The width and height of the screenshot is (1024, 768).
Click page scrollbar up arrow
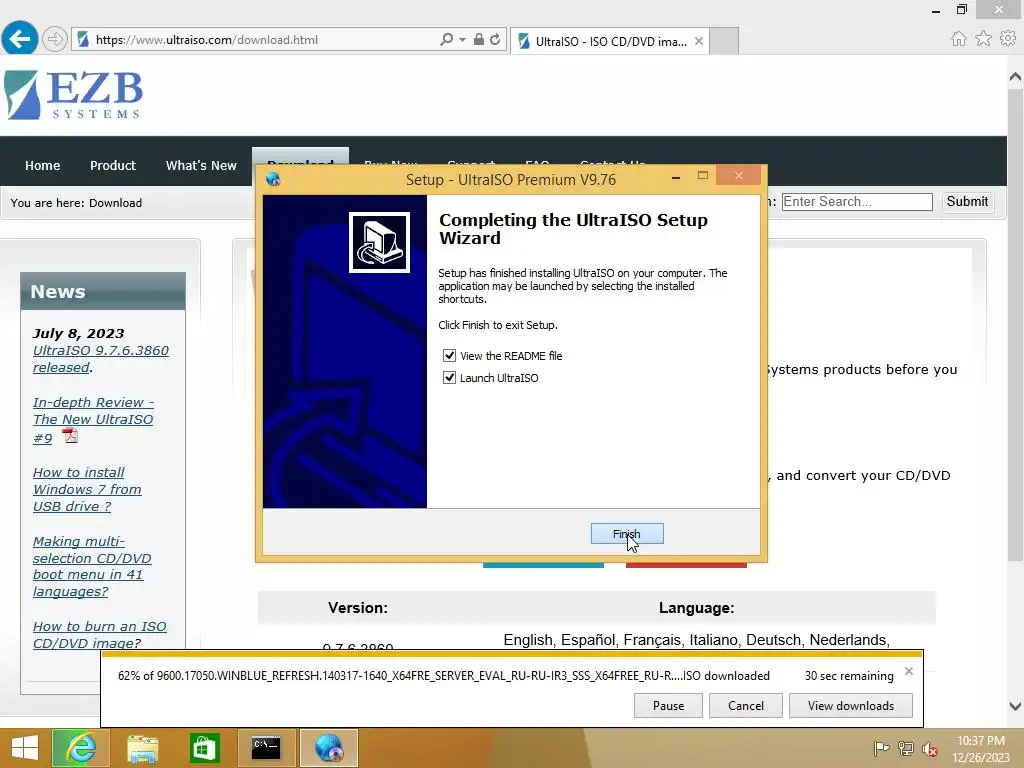pos(1015,77)
